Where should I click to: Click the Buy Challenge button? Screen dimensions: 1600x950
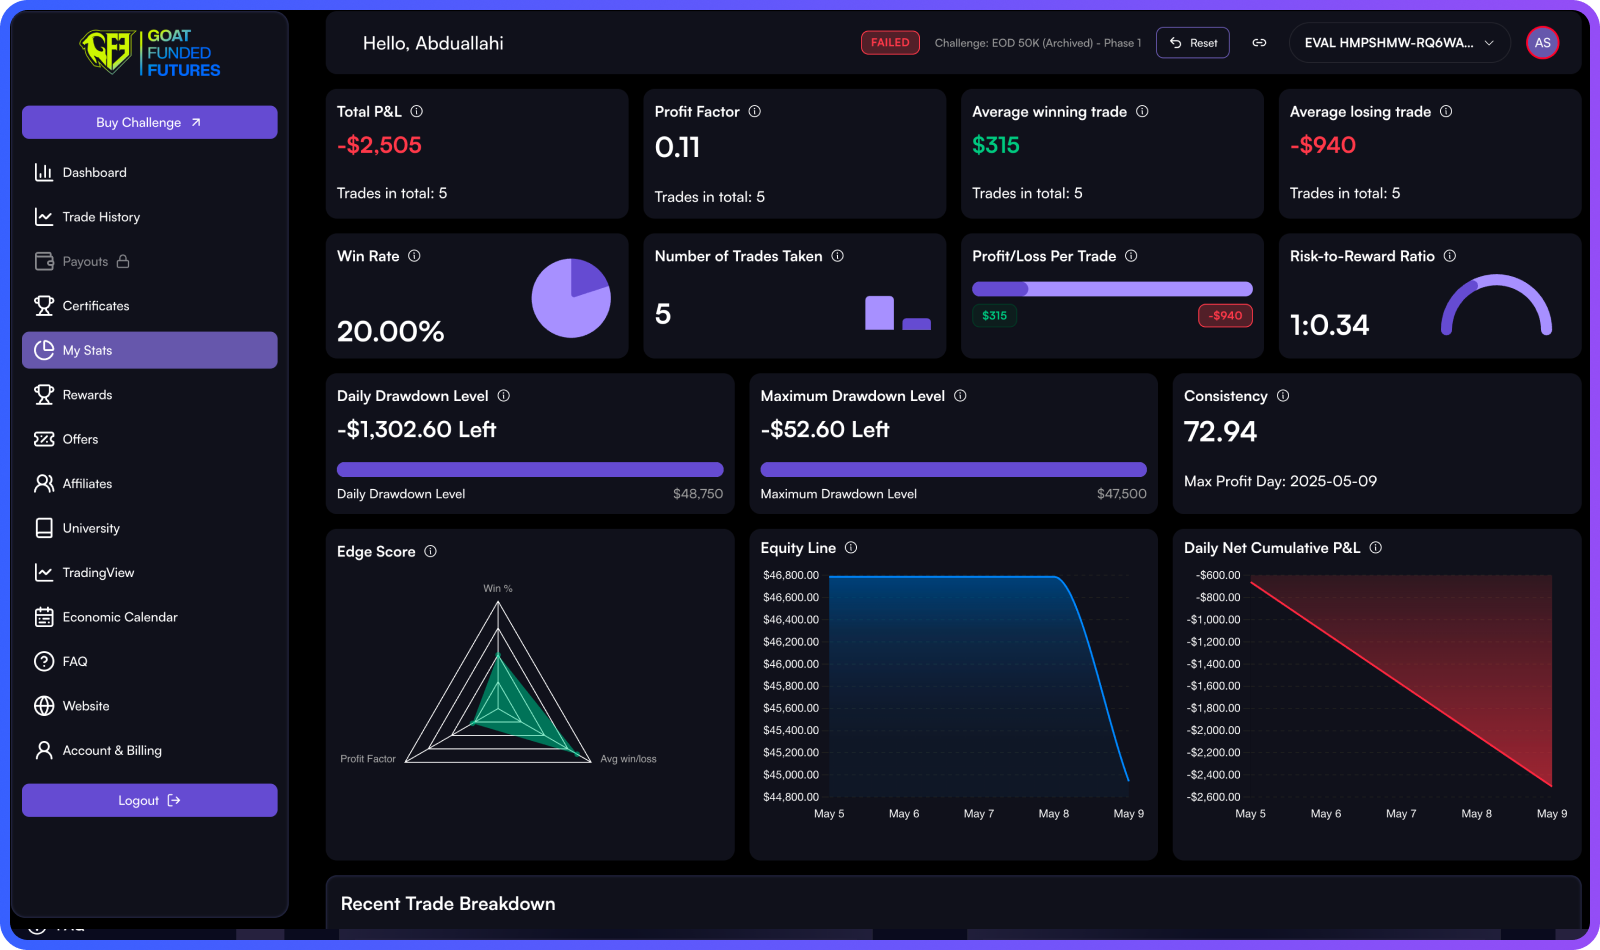(149, 122)
